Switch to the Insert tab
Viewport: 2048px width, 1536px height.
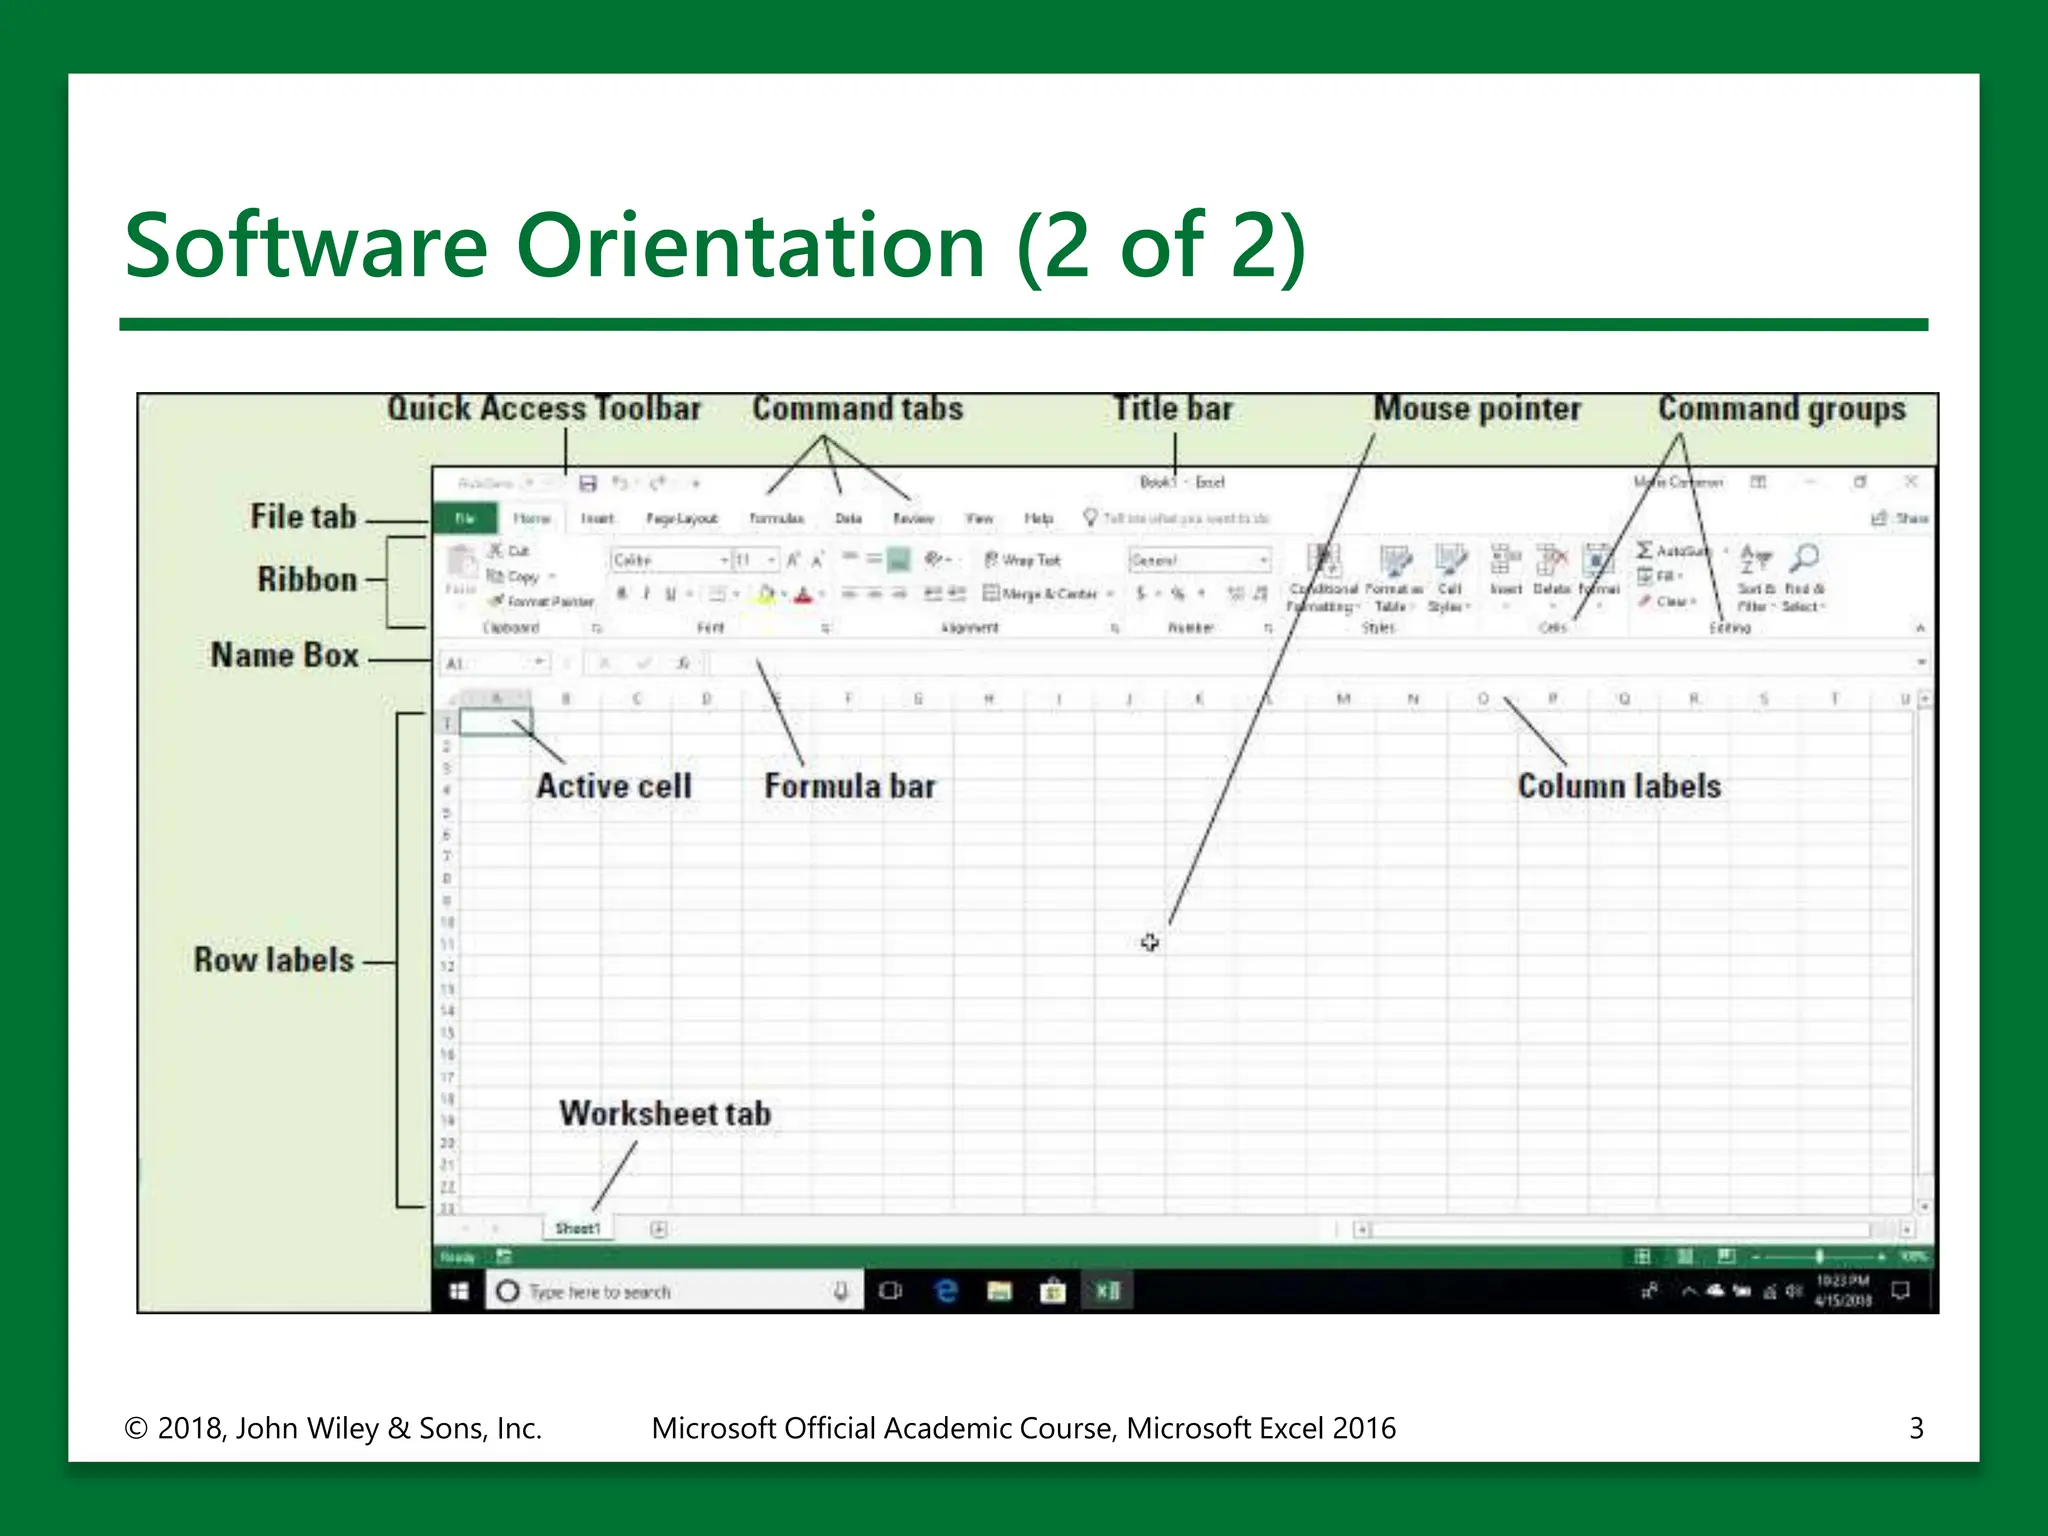click(597, 518)
